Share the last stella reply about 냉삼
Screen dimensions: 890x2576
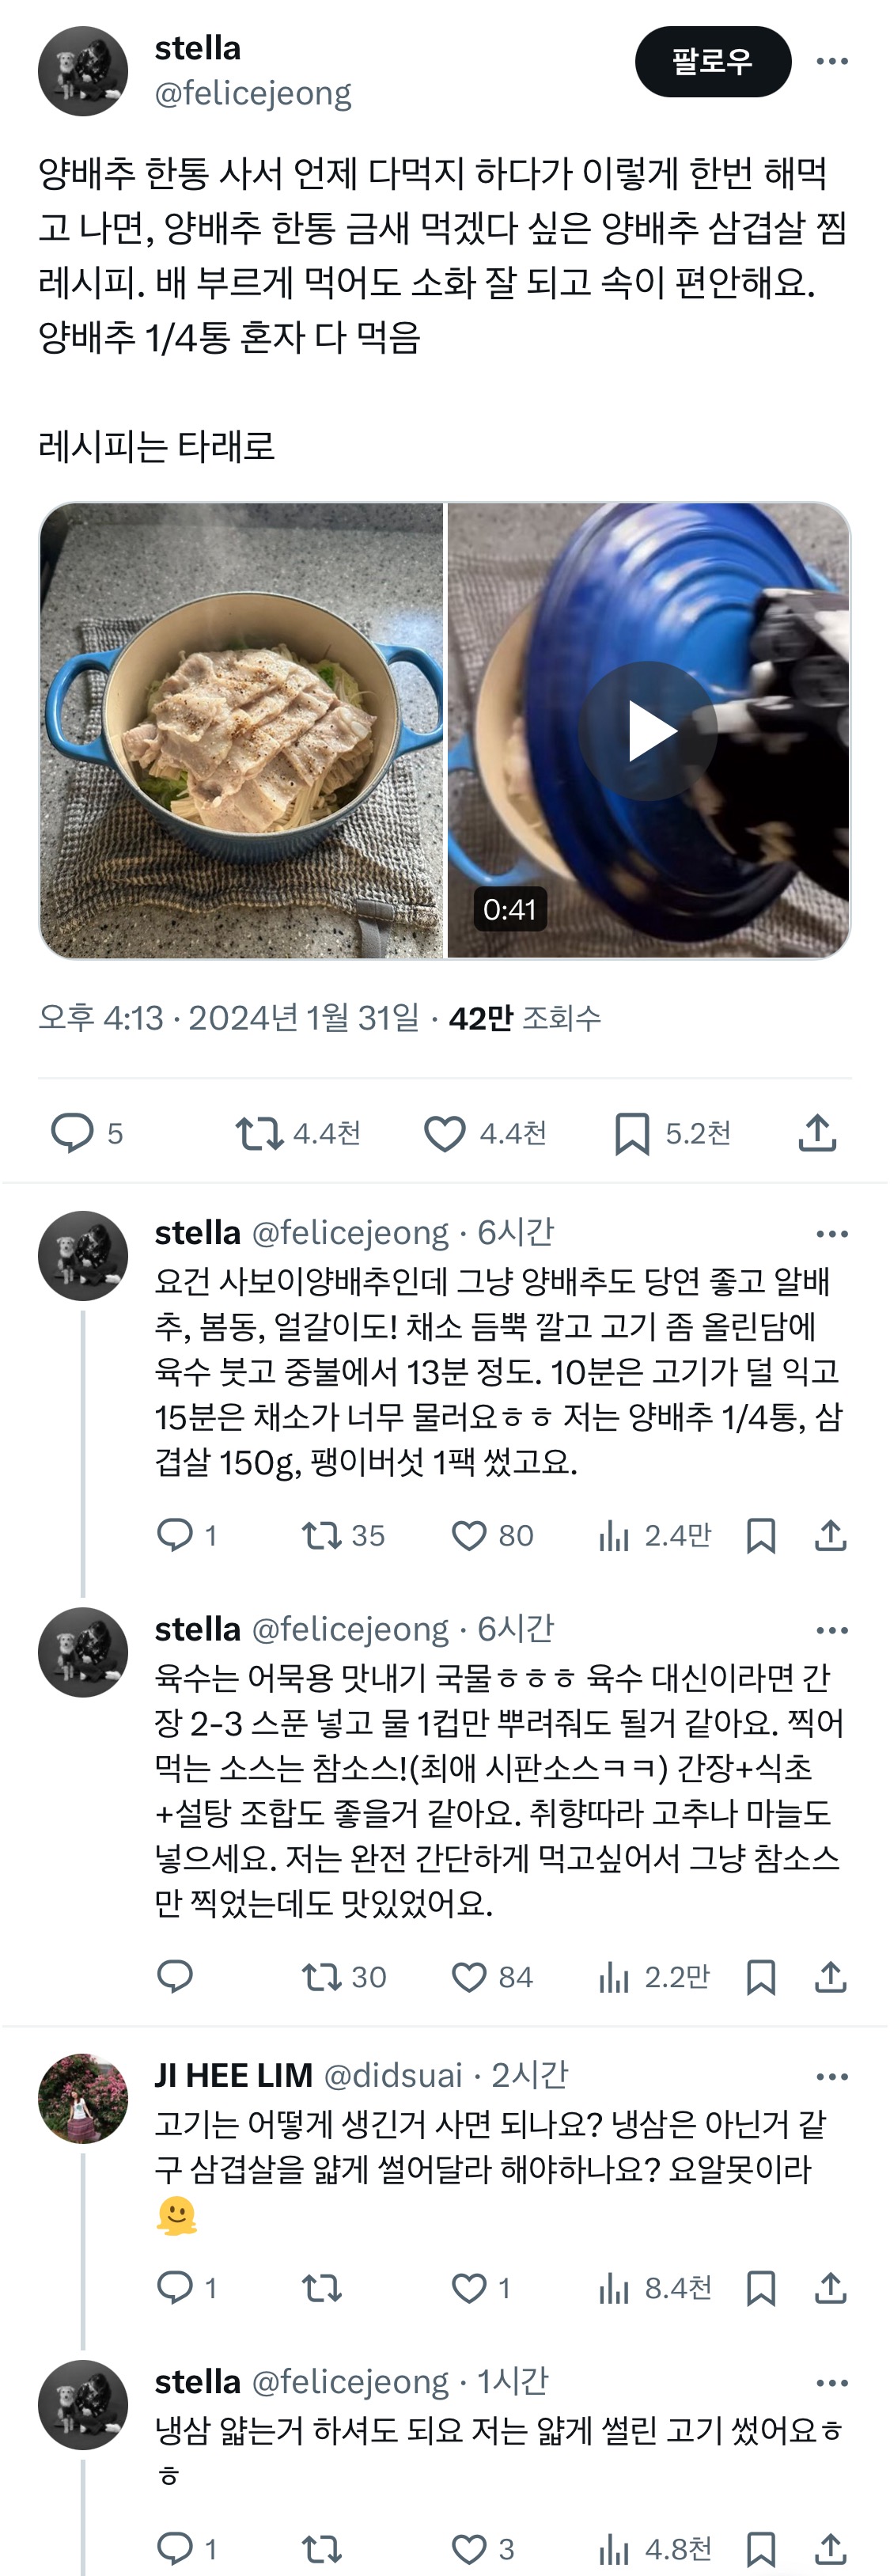tap(831, 2549)
